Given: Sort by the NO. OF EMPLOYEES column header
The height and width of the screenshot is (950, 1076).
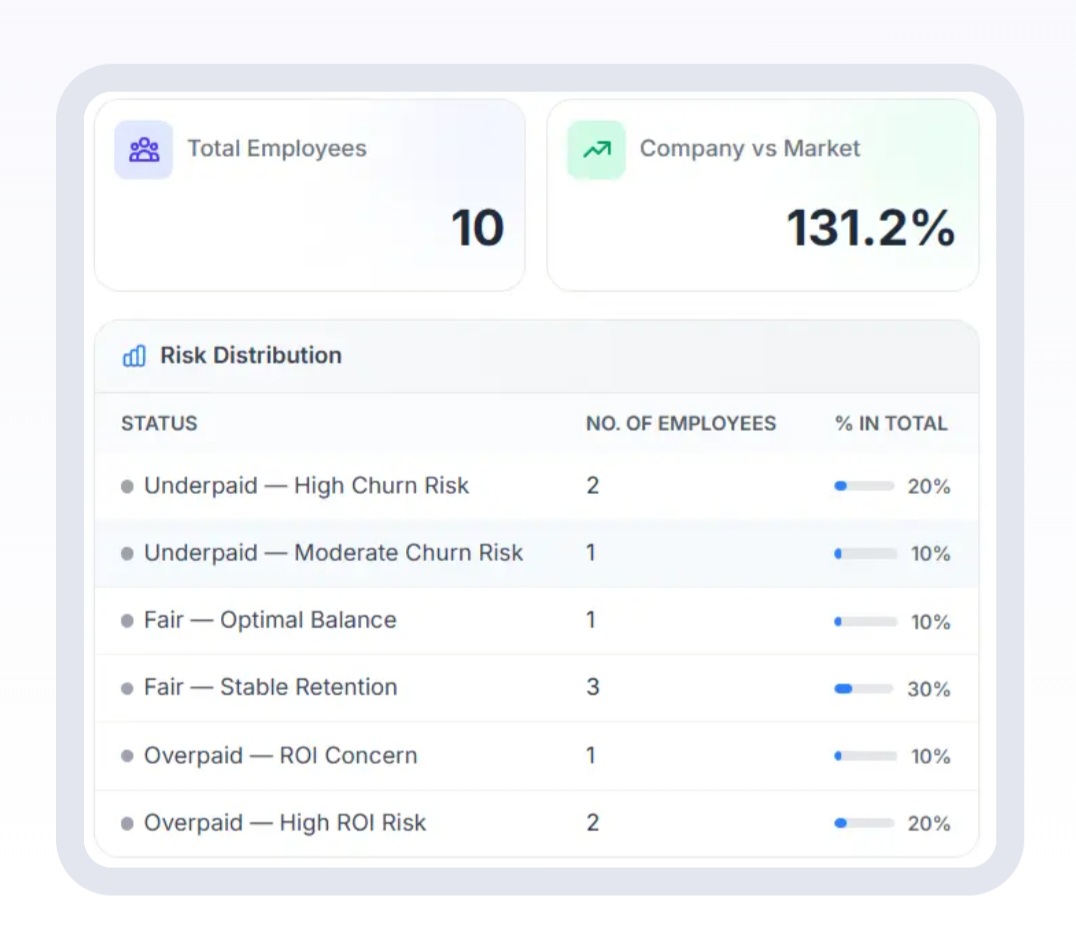Looking at the screenshot, I should 681,423.
